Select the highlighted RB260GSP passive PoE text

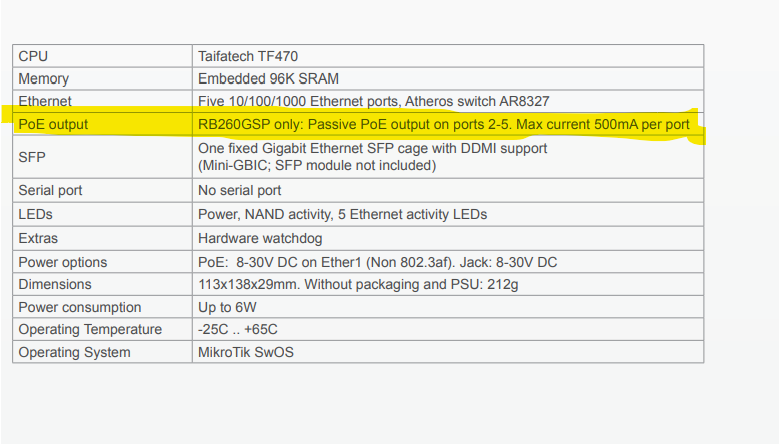coord(443,124)
